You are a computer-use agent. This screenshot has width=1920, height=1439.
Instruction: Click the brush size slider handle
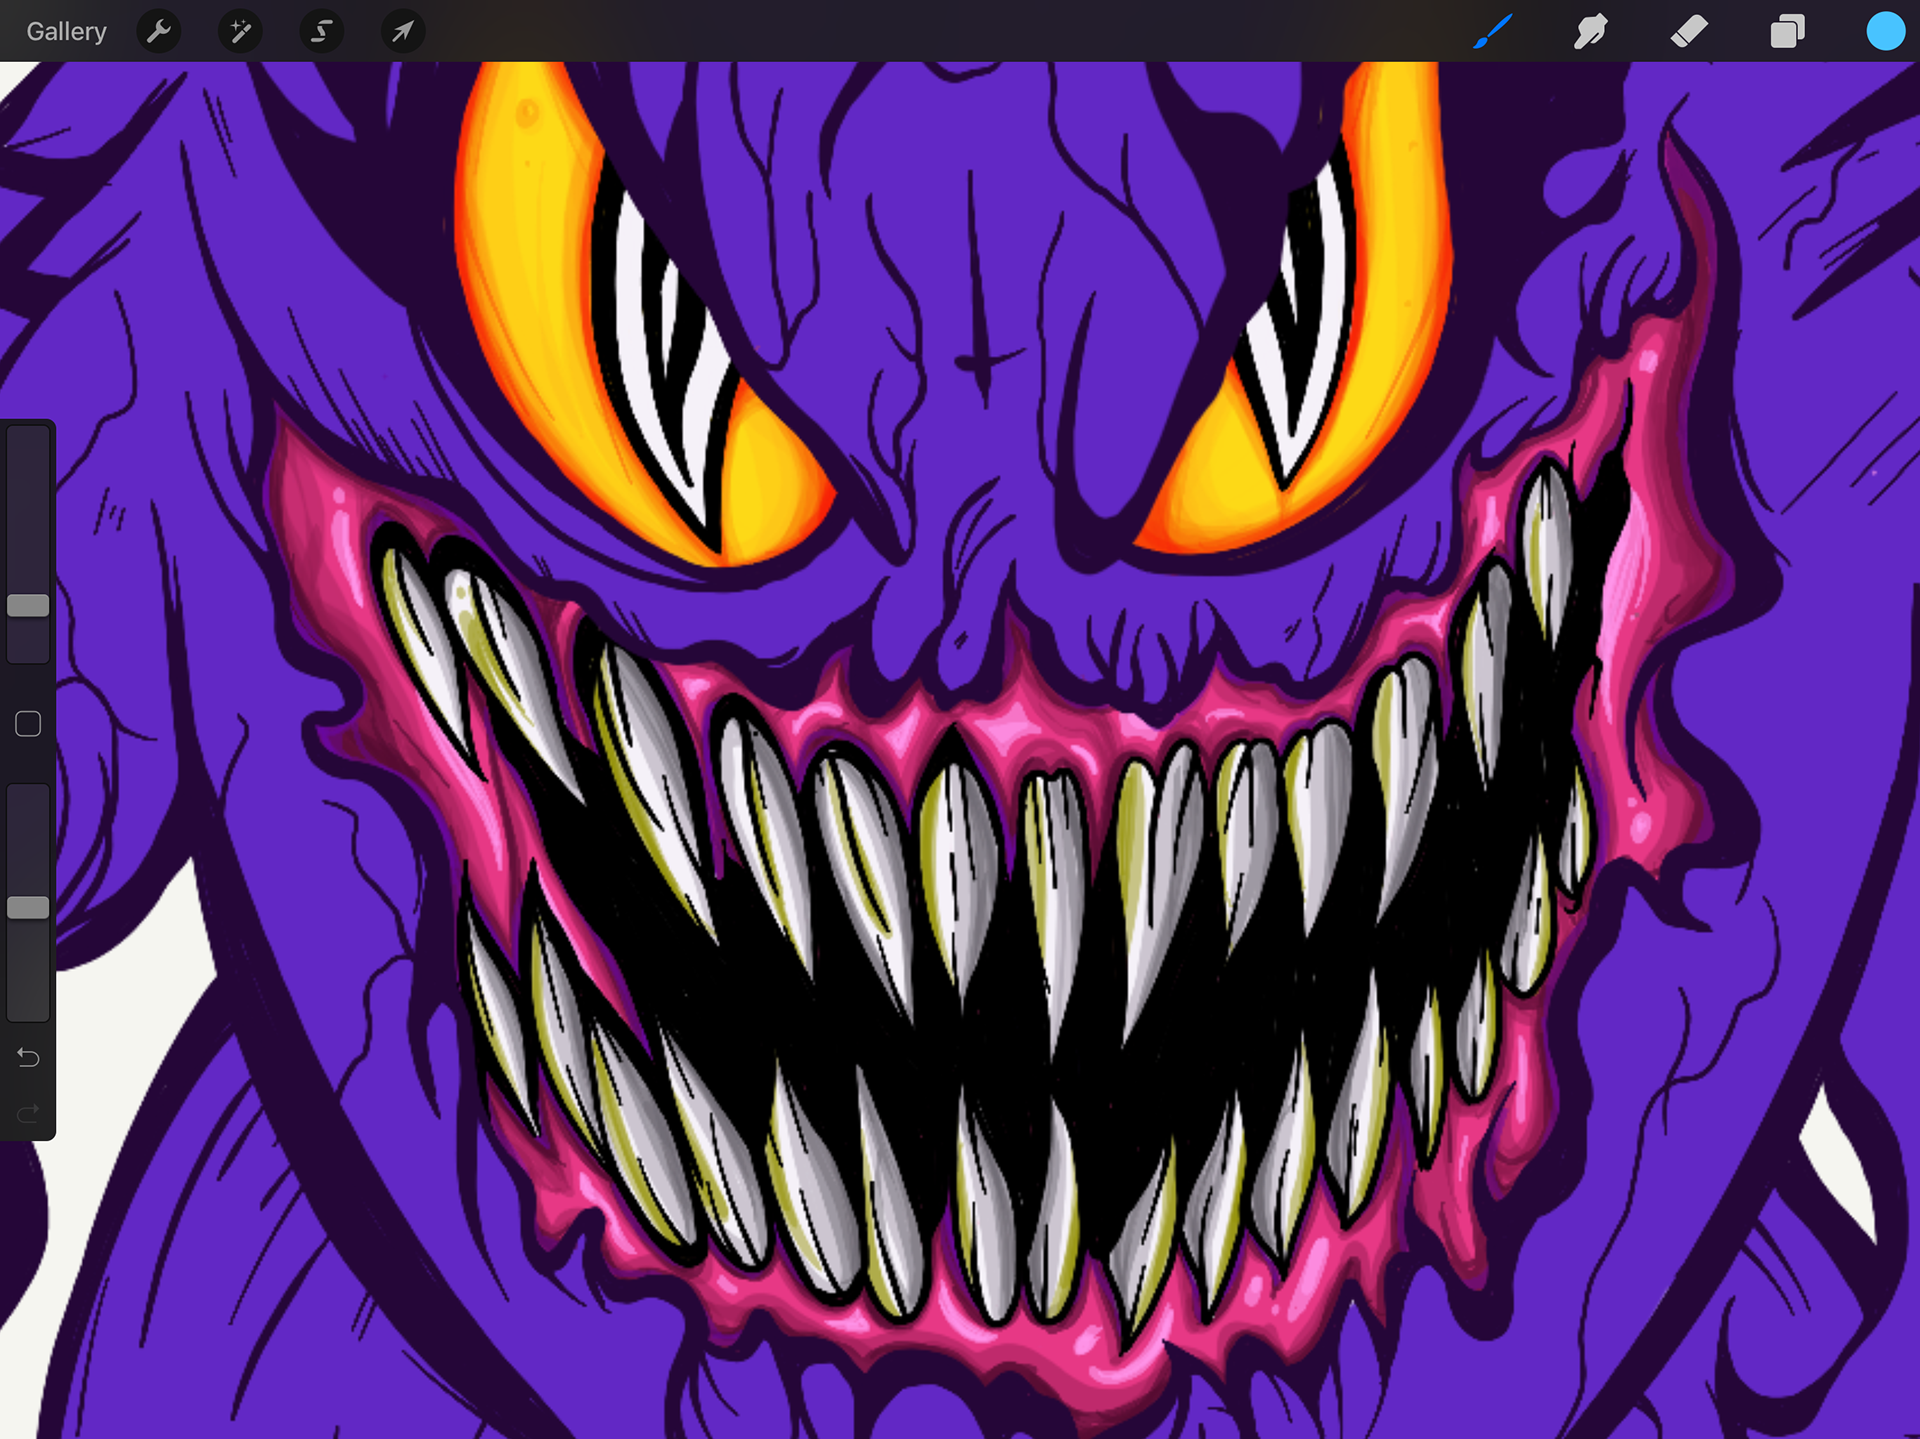point(28,605)
